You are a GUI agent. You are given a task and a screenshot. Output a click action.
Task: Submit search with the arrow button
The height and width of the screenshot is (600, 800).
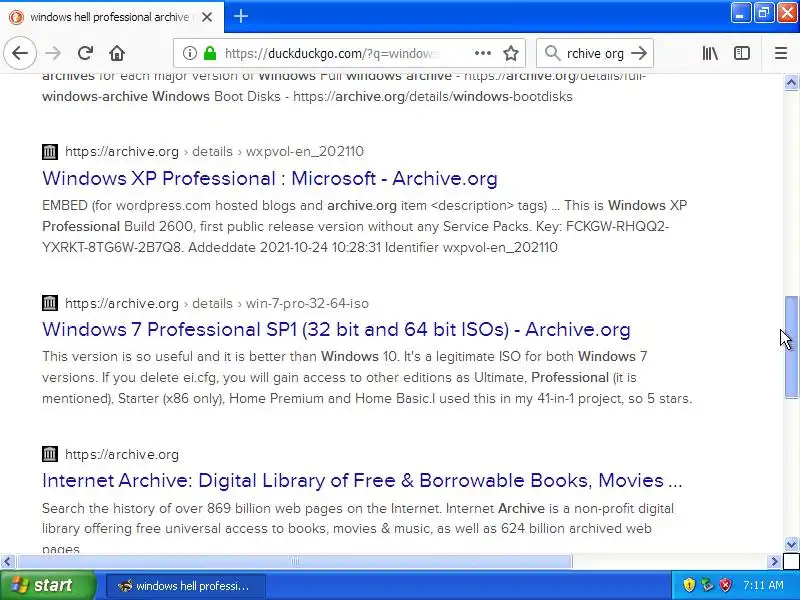639,53
